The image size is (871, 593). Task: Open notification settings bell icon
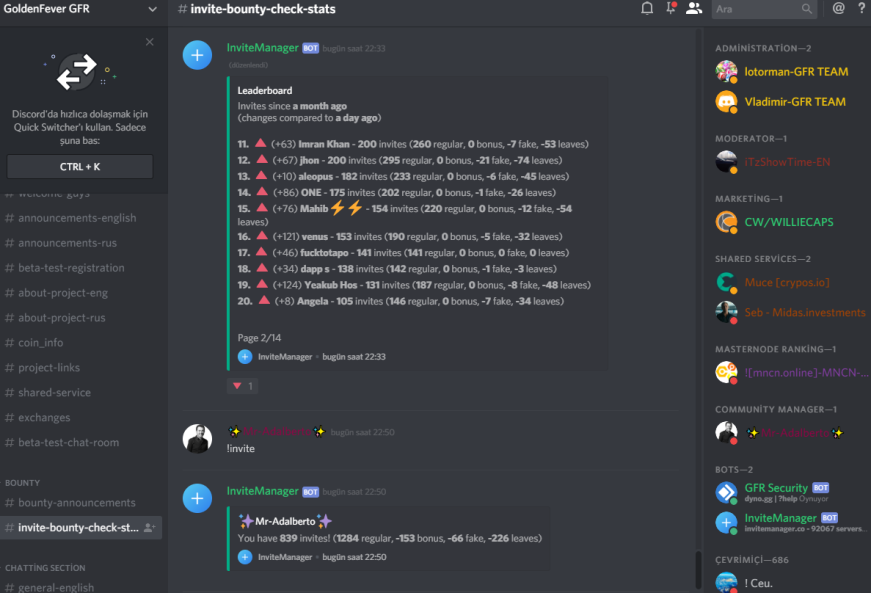click(x=647, y=8)
